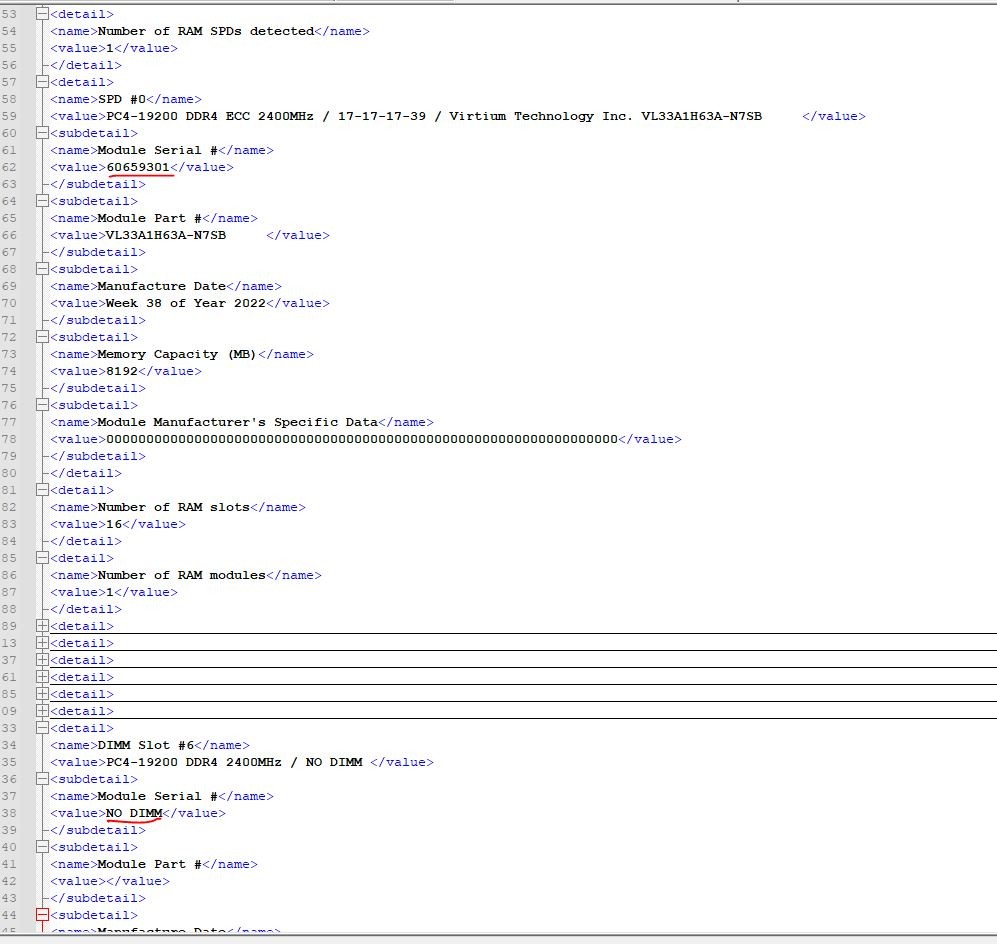The image size is (997, 944).
Task: Click "Module Part #" on line 41
Action: tap(150, 863)
